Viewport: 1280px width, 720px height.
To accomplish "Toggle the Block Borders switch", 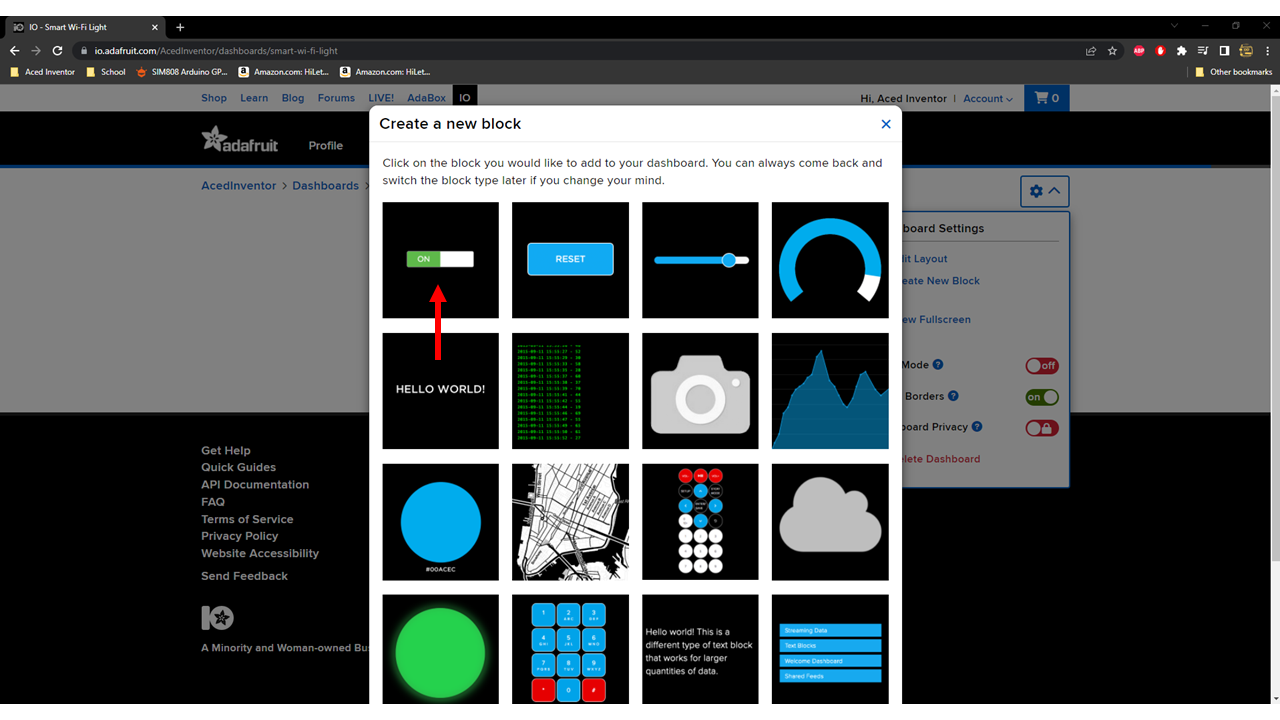I will coord(1041,397).
